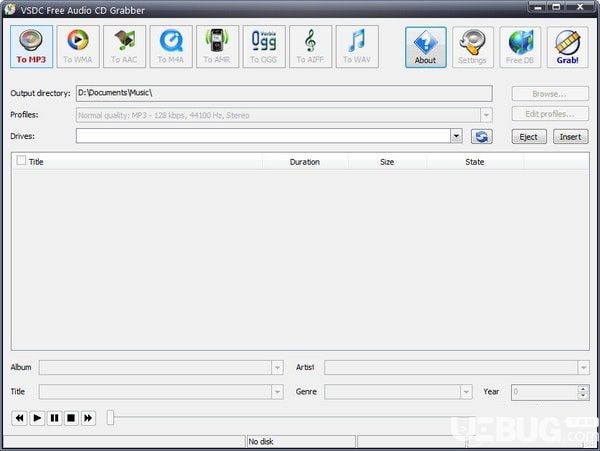Open the track Title combo box arrow

click(x=277, y=392)
